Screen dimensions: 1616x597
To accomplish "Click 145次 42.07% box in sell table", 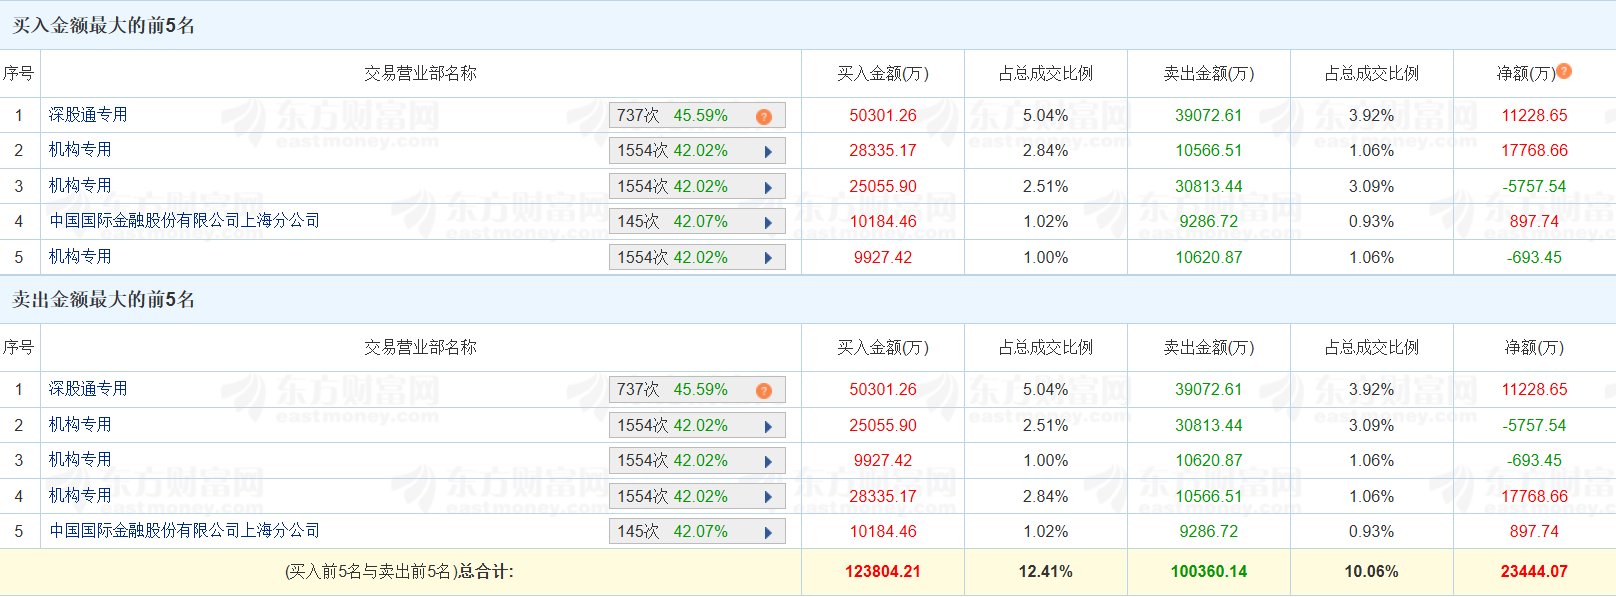I will pyautogui.click(x=680, y=532).
